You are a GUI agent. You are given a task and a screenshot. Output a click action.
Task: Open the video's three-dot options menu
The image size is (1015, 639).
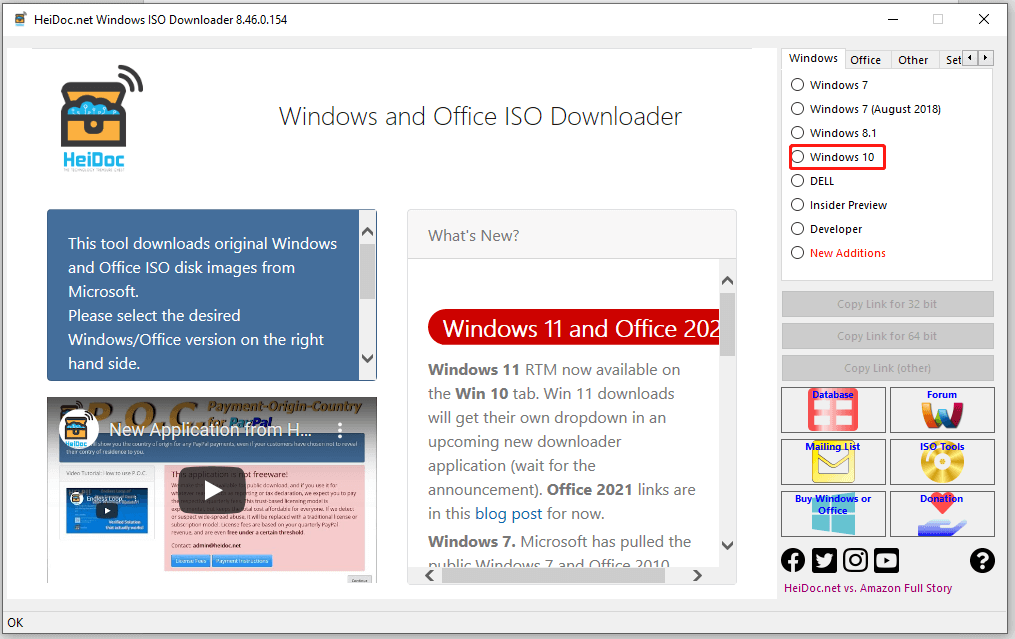pos(338,429)
